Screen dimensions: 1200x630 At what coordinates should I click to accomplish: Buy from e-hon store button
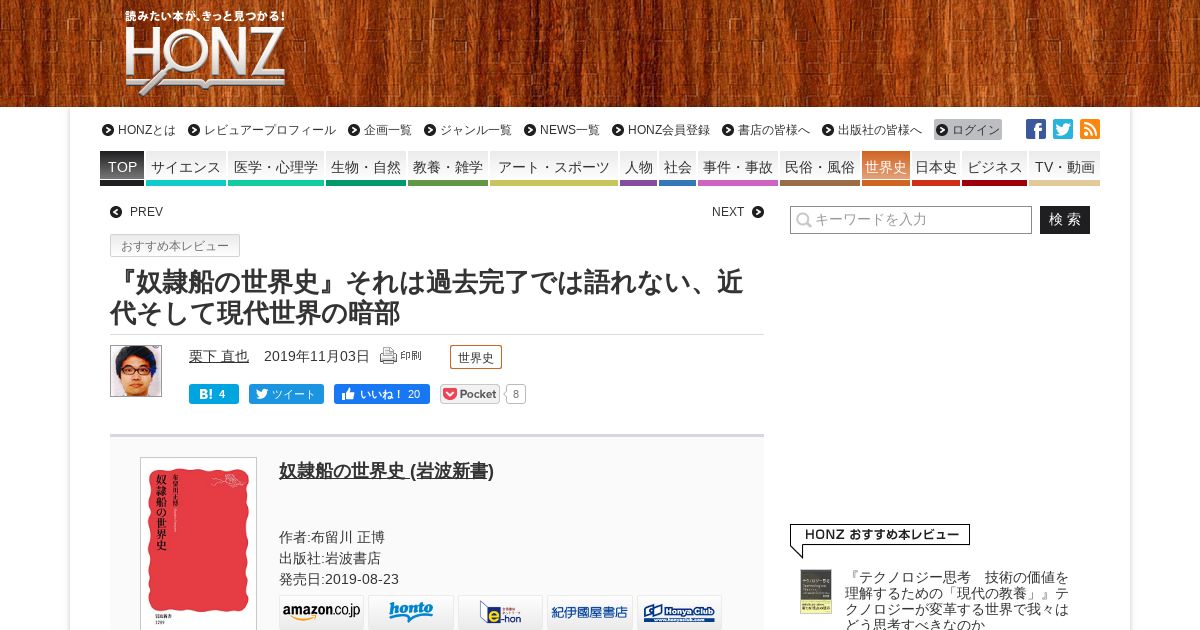500,612
